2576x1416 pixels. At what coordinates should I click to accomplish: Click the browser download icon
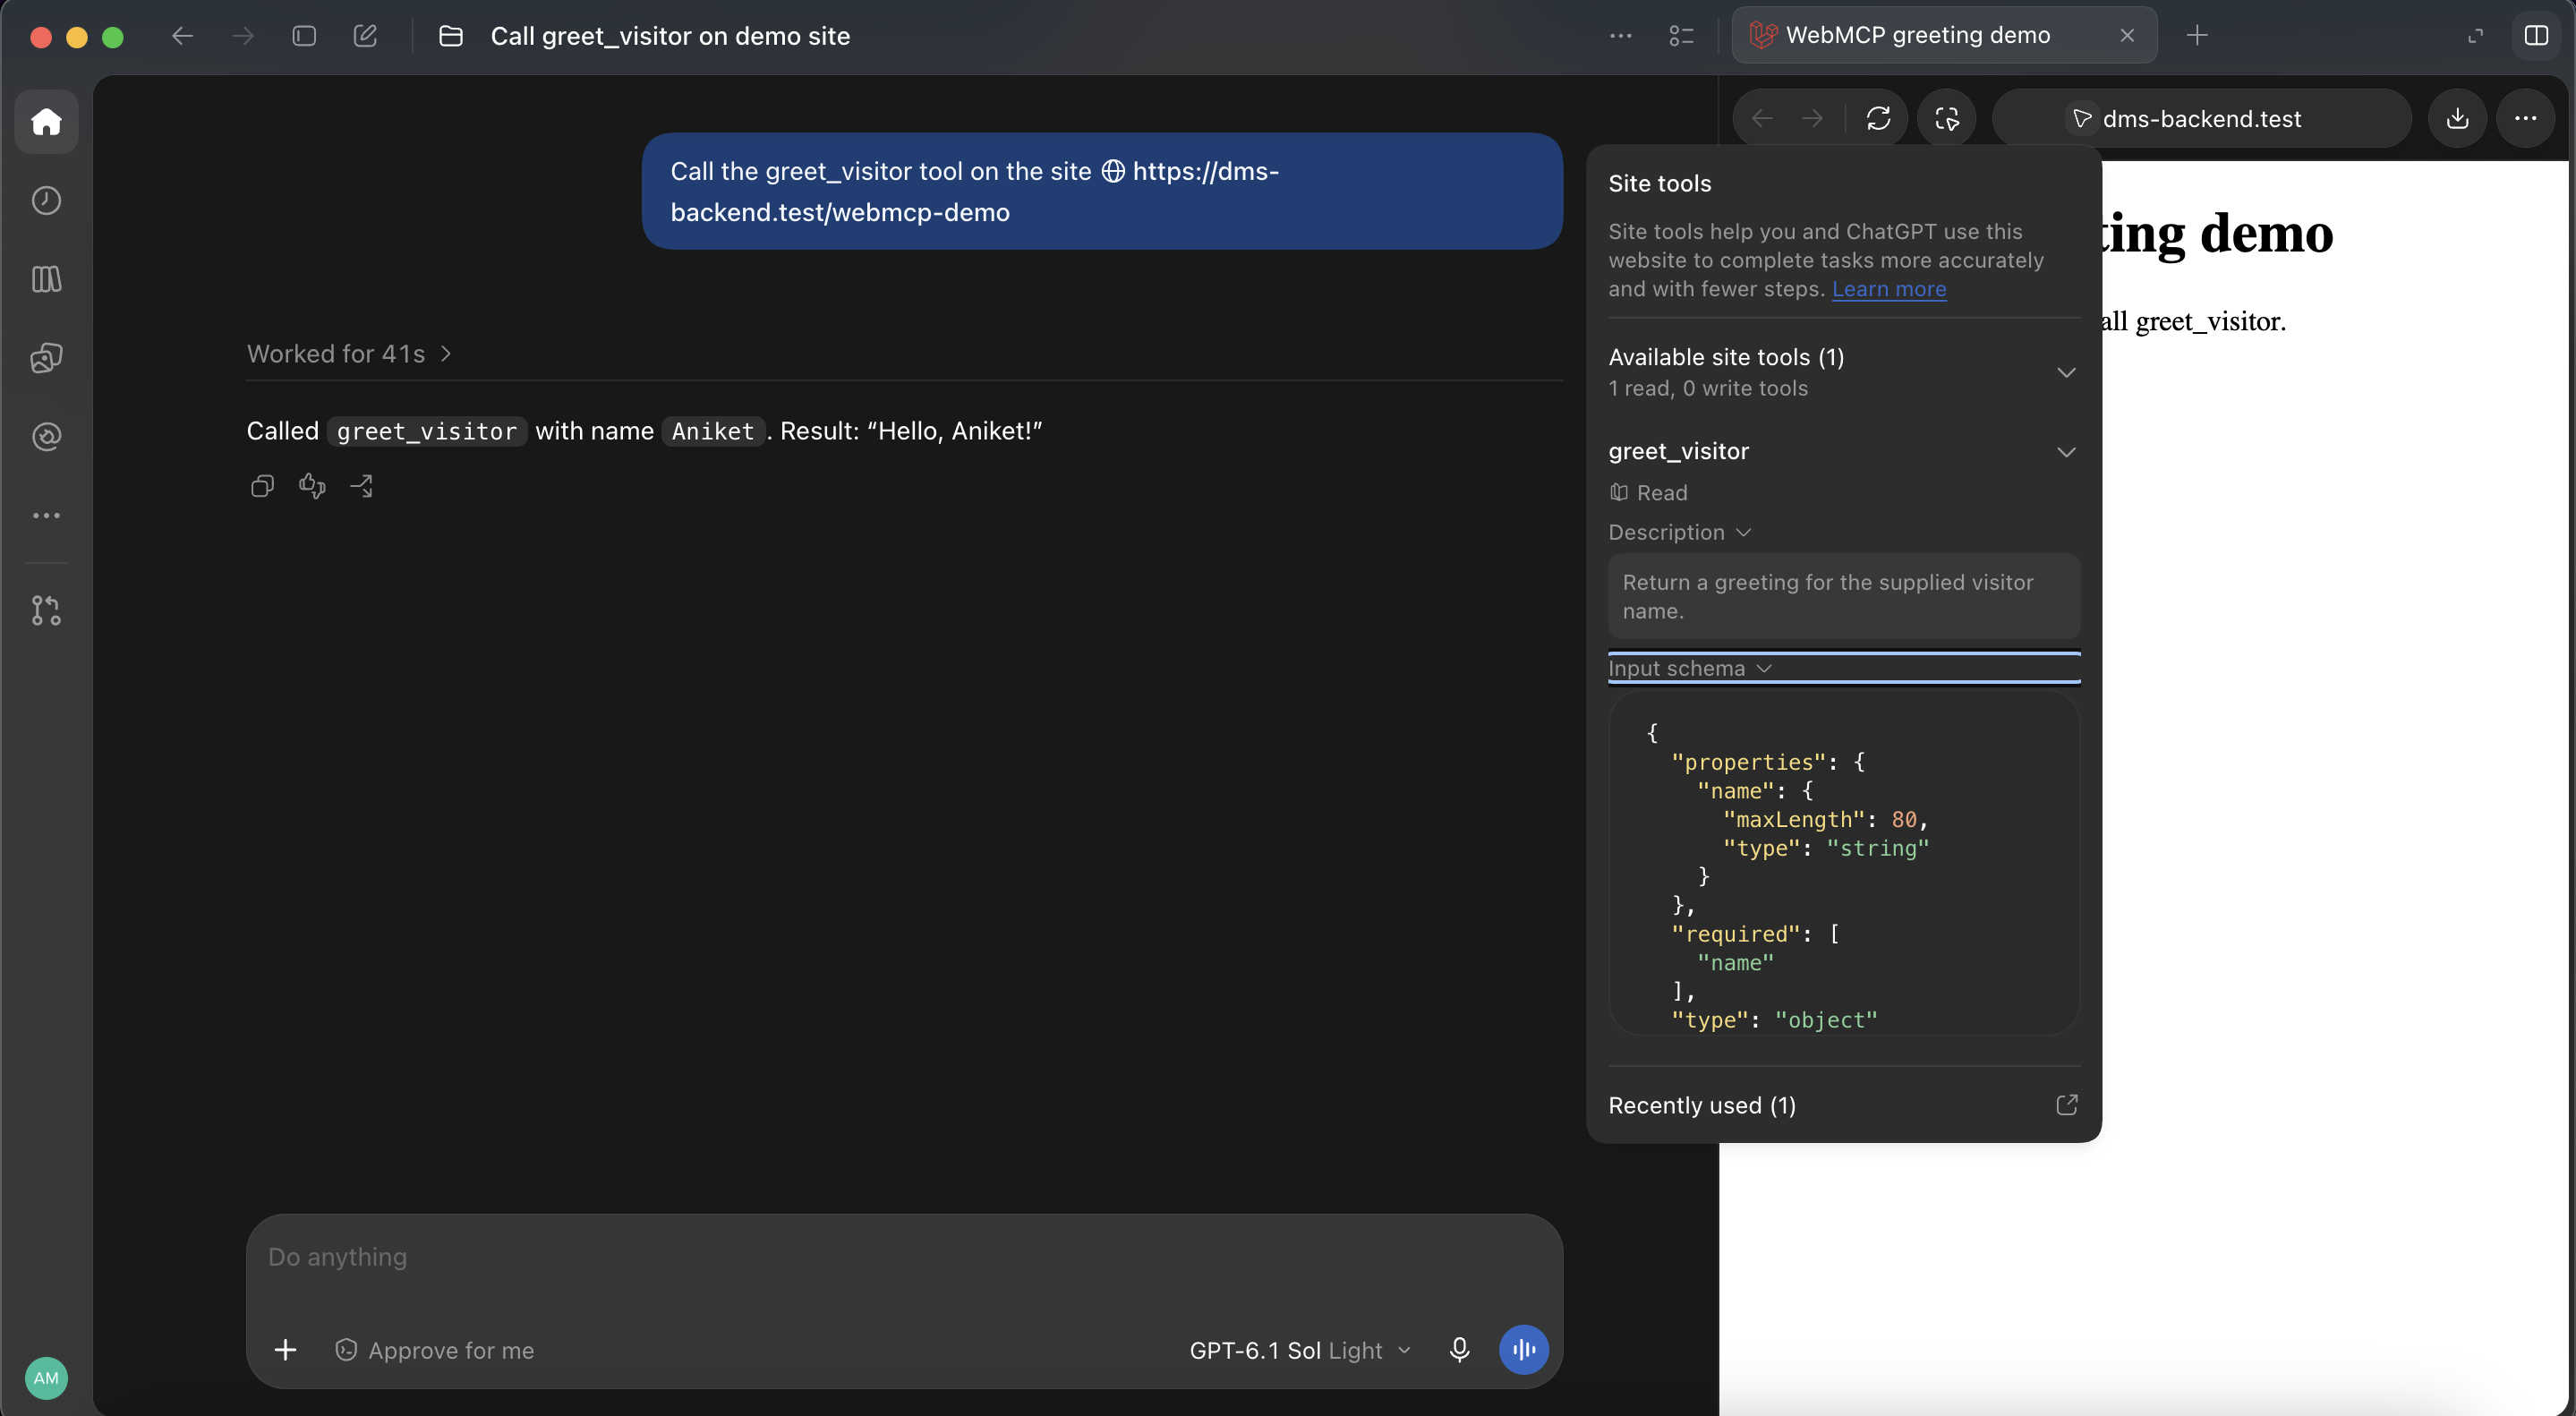(2457, 119)
